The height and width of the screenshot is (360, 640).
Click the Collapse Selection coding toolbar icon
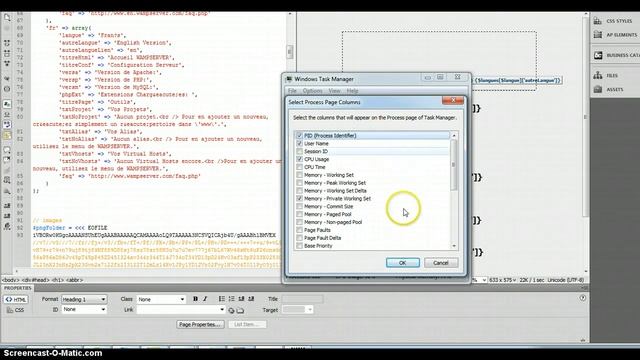[7, 53]
